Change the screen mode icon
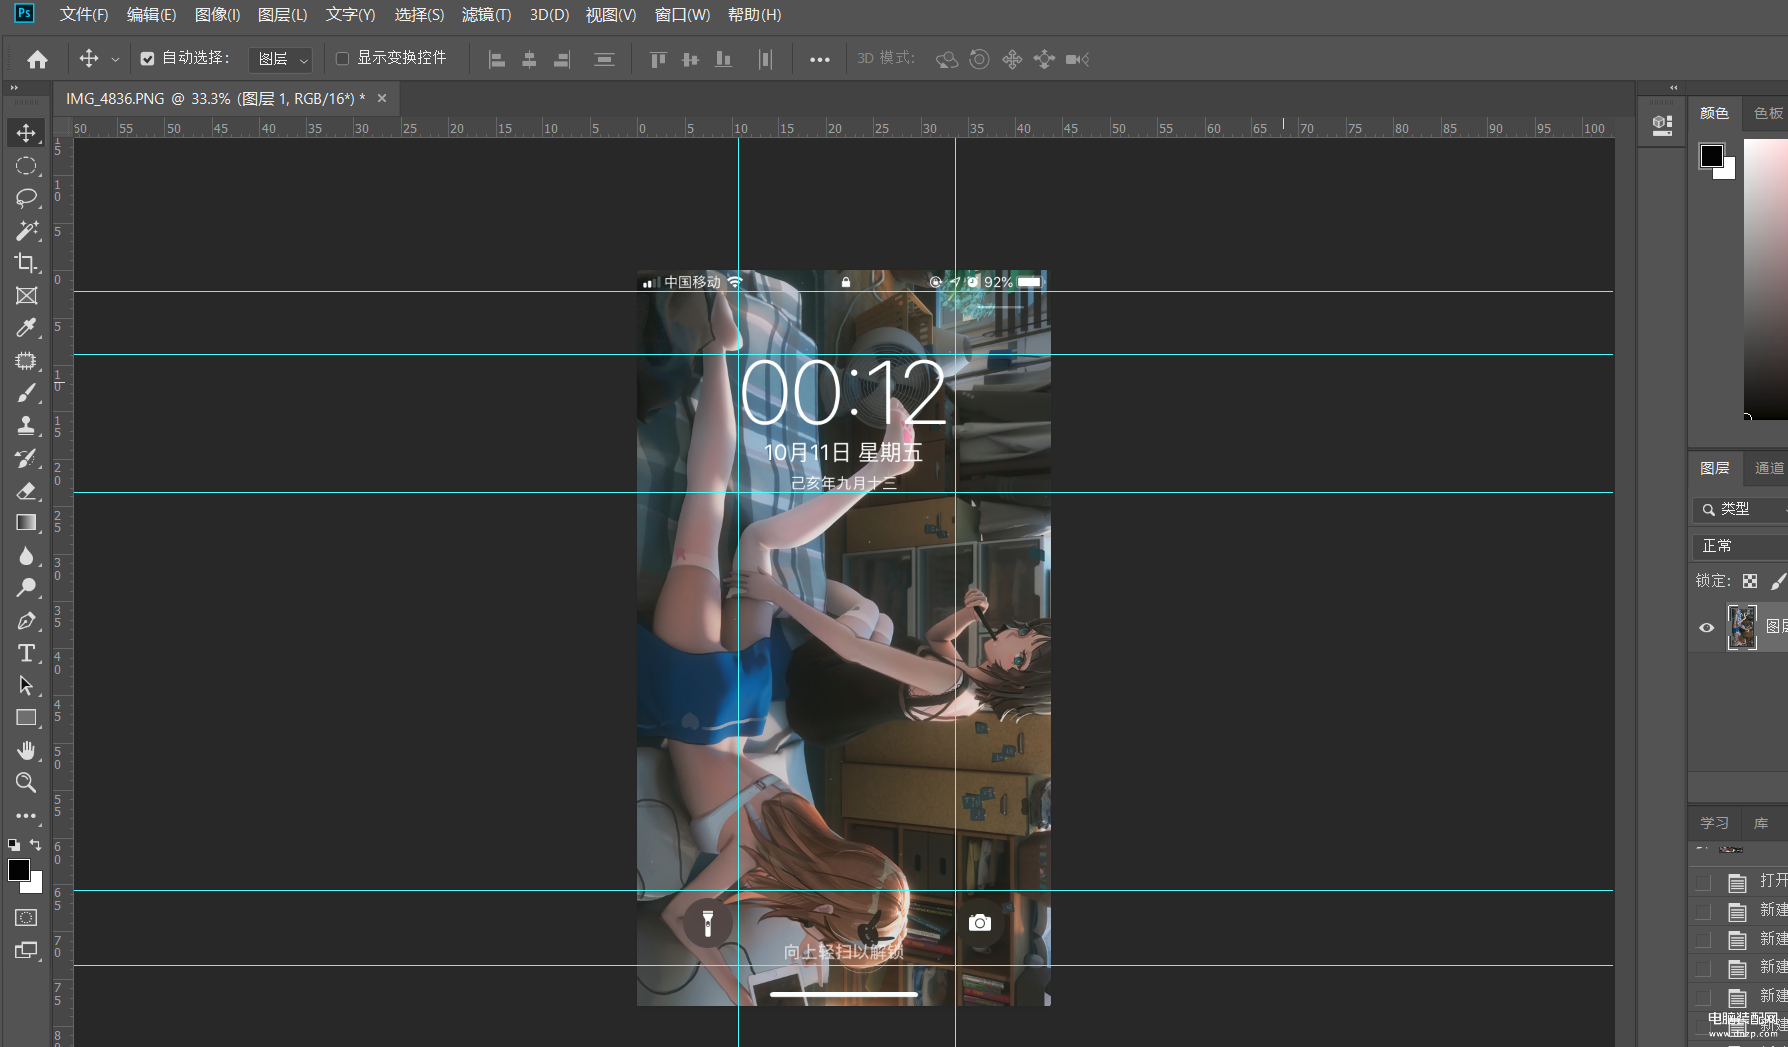Image resolution: width=1788 pixels, height=1047 pixels. (26, 950)
